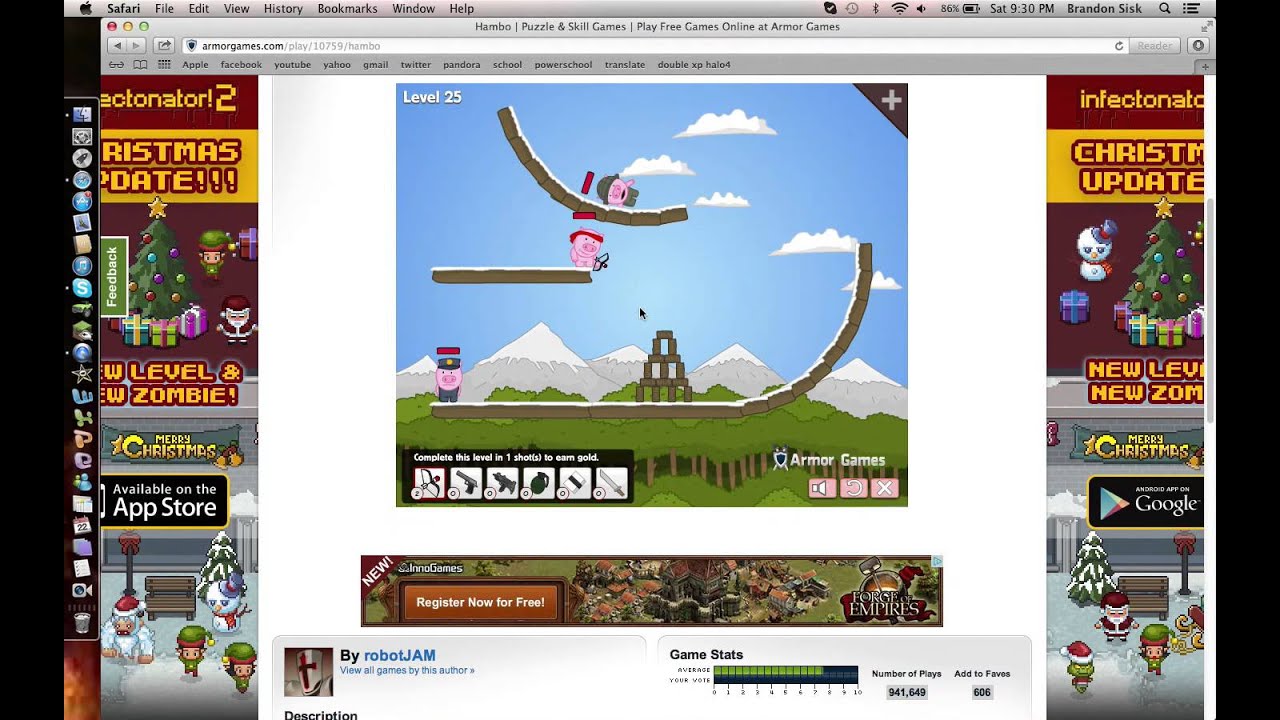Image resolution: width=1280 pixels, height=720 pixels.
Task: Open the battery status menu
Action: tap(959, 8)
